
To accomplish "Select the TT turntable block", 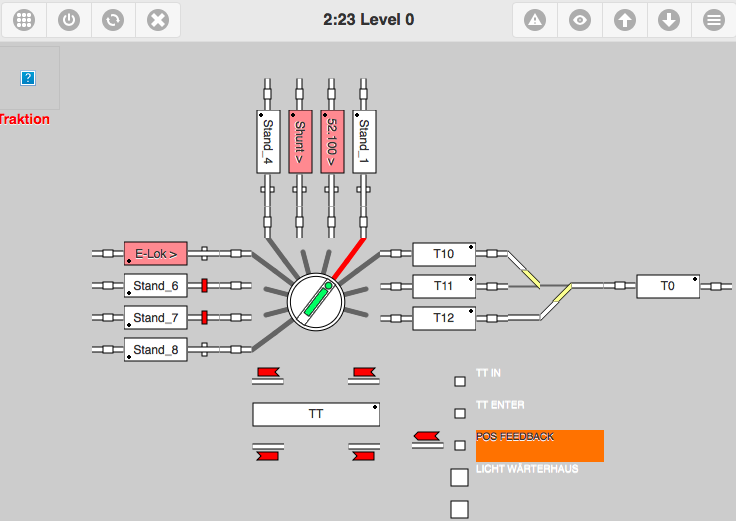I will (x=316, y=413).
